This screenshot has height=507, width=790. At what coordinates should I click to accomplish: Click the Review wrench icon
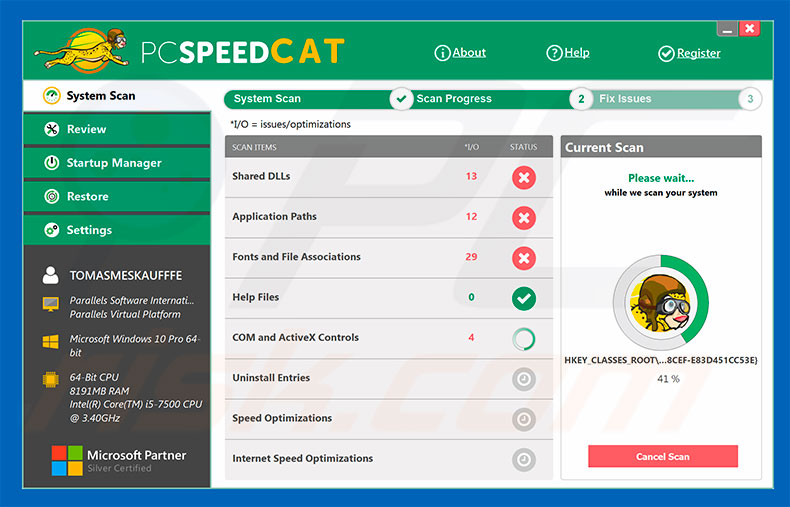click(x=51, y=129)
